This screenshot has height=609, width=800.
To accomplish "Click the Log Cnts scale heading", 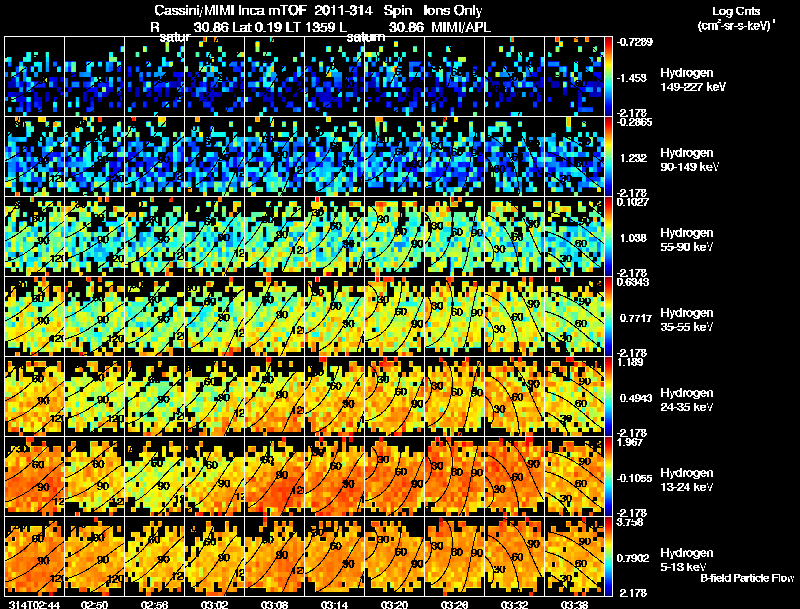I will pos(736,11).
